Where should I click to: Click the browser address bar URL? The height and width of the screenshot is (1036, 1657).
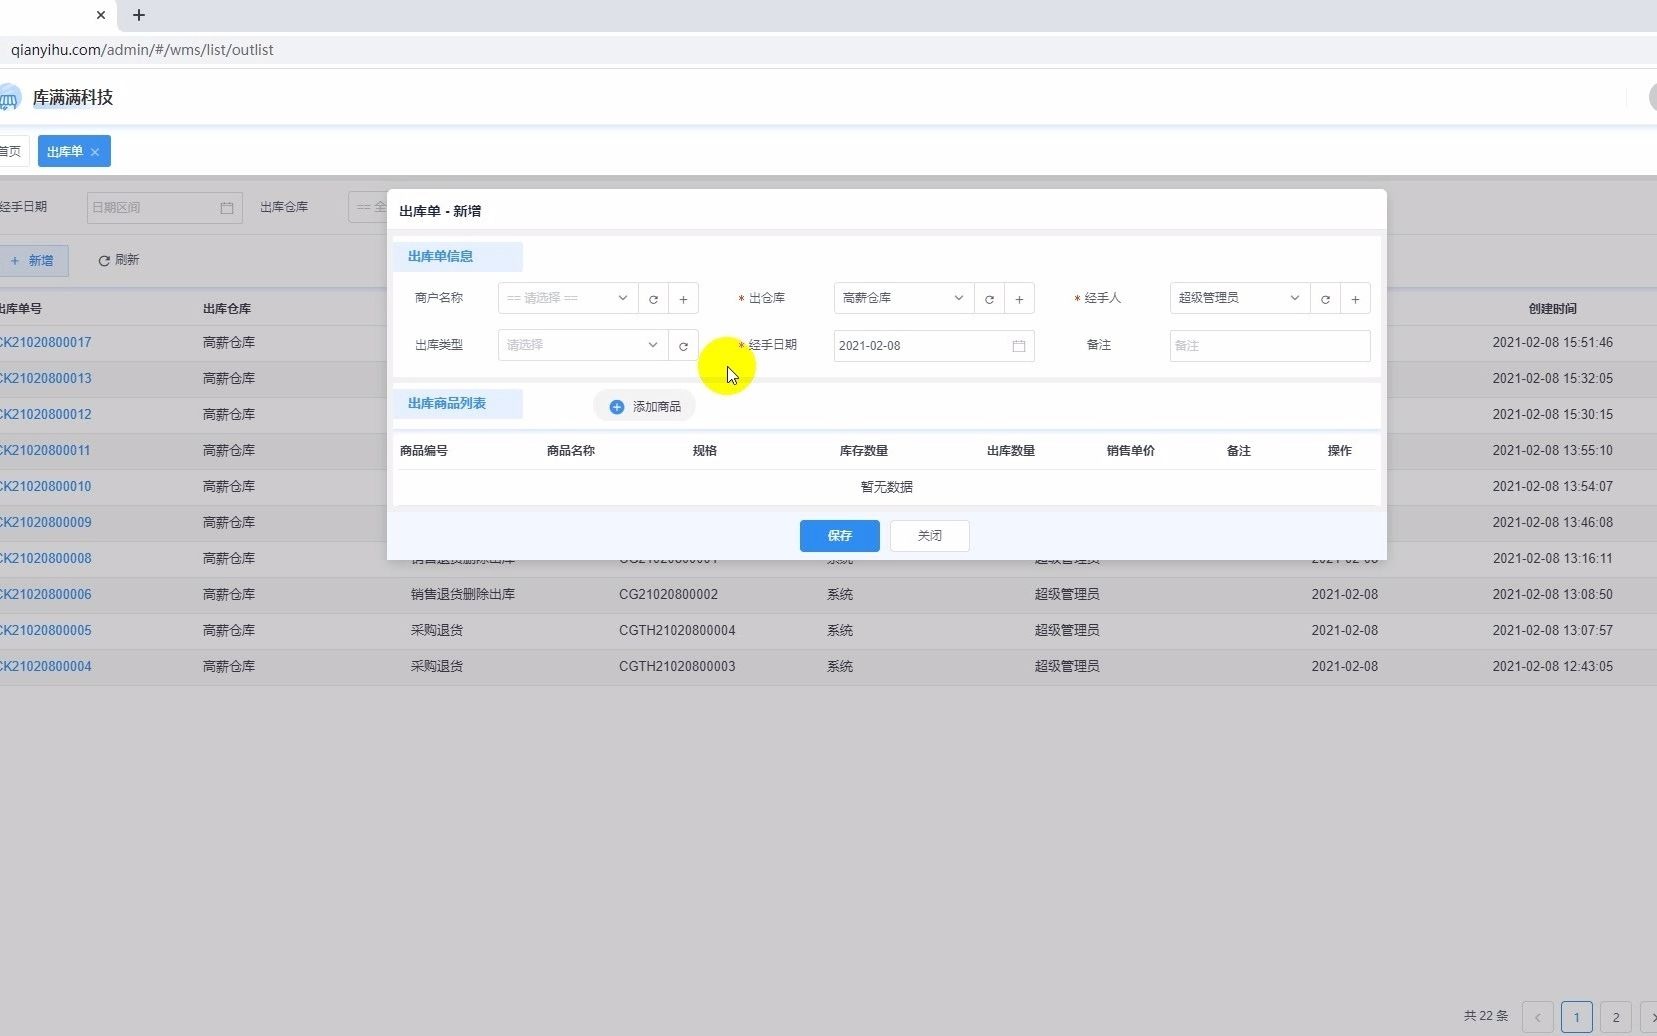[x=142, y=49]
